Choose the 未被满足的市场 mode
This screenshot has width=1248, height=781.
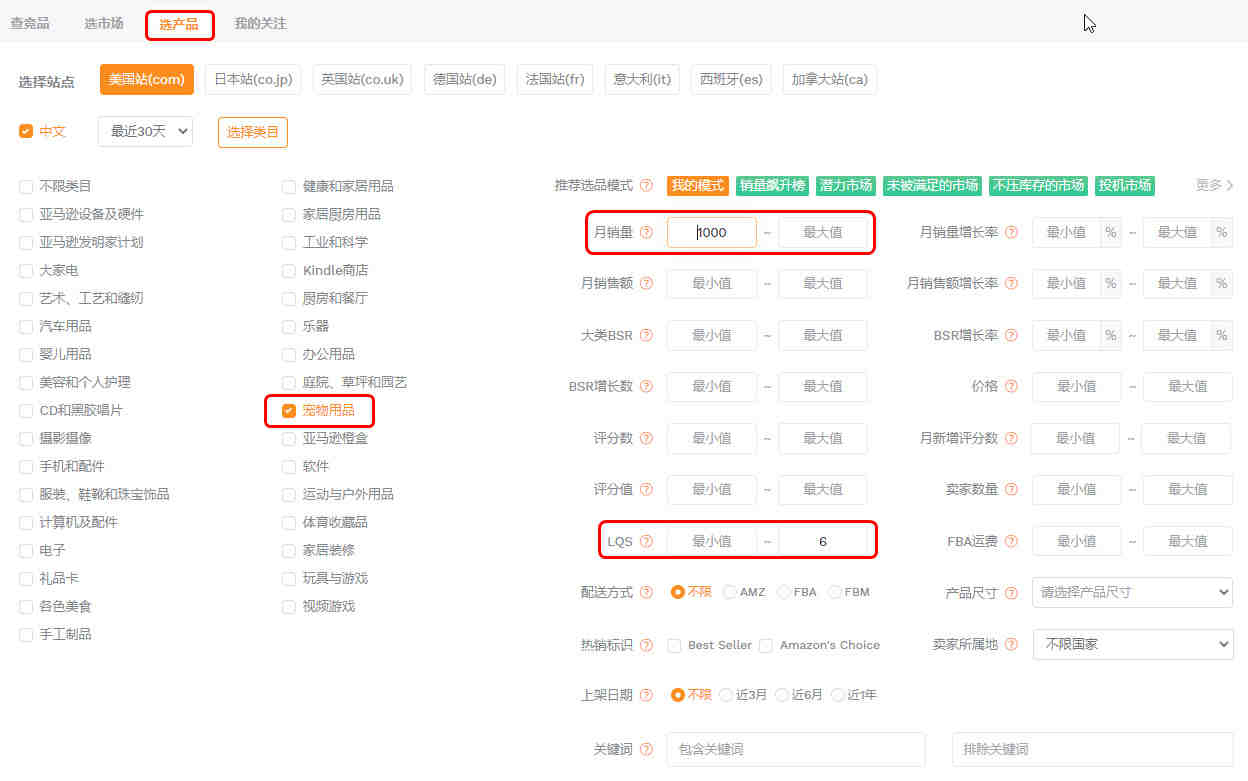point(932,185)
